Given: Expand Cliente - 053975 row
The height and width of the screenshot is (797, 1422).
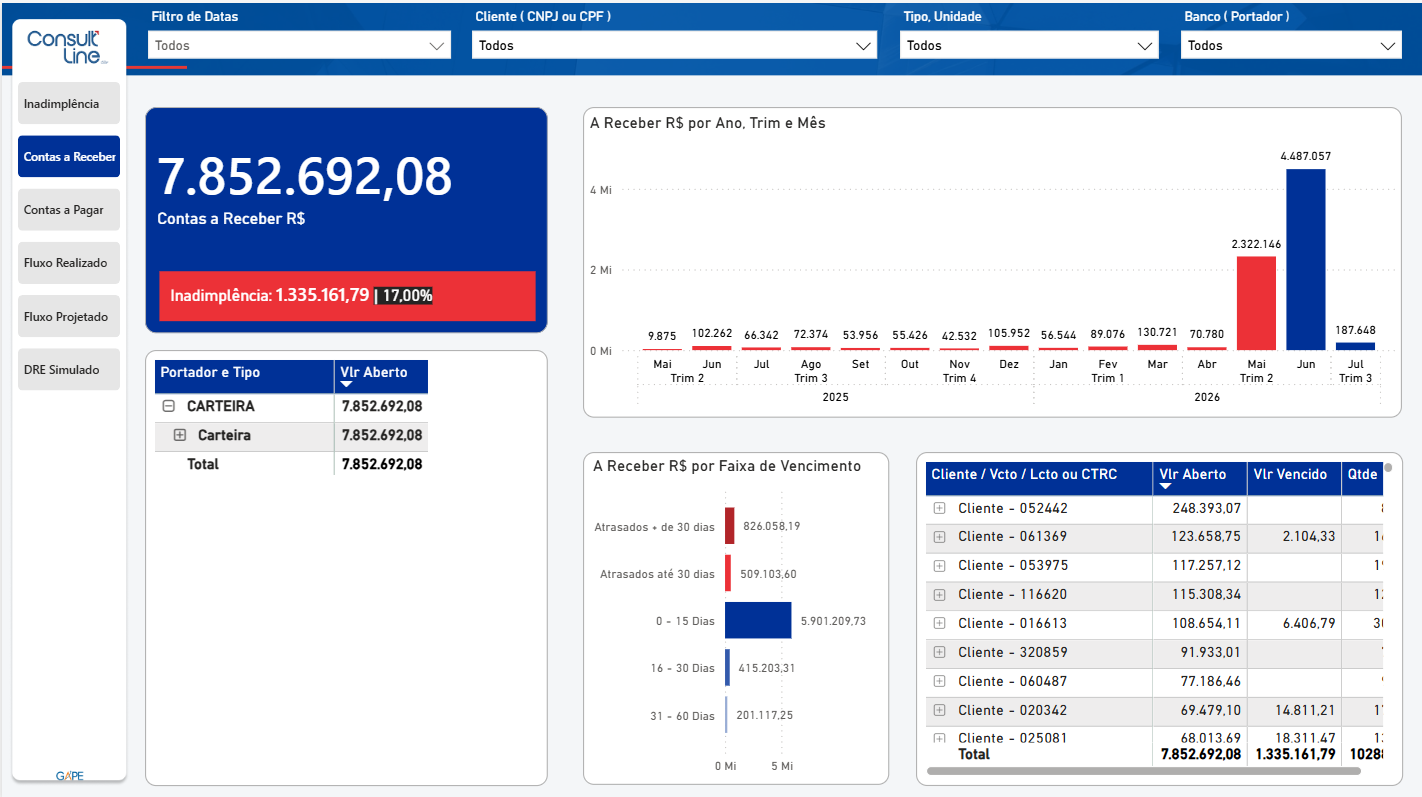Looking at the screenshot, I should (939, 566).
